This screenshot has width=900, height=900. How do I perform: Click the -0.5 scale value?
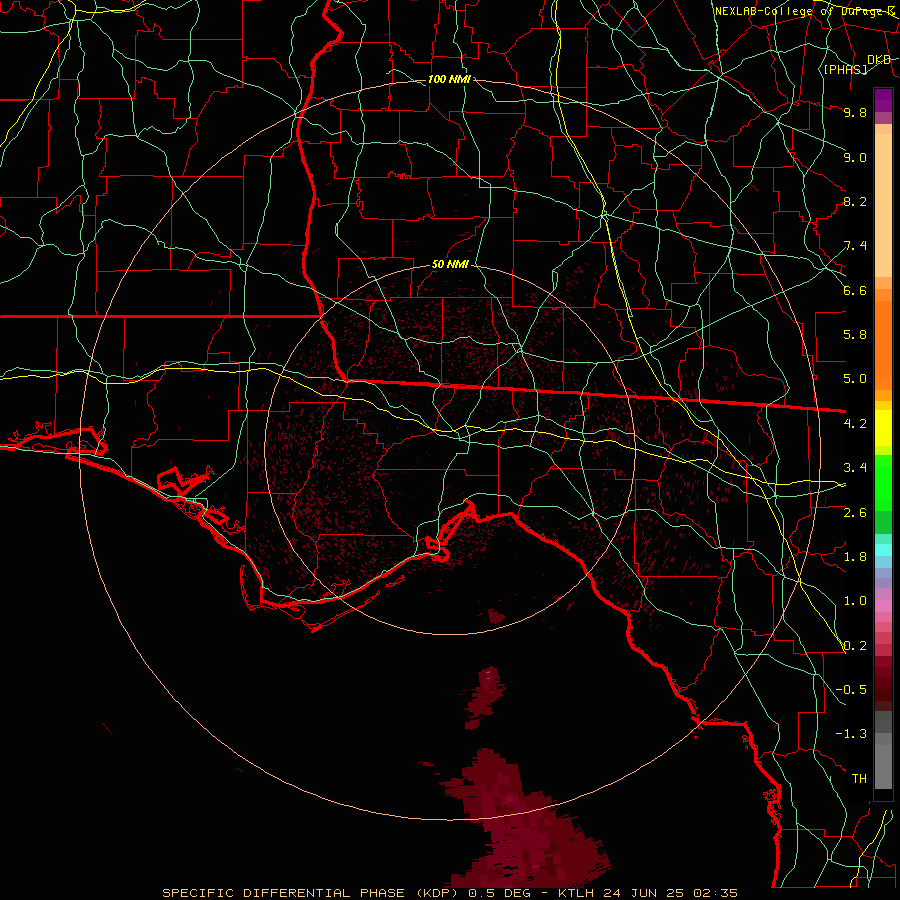[851, 690]
